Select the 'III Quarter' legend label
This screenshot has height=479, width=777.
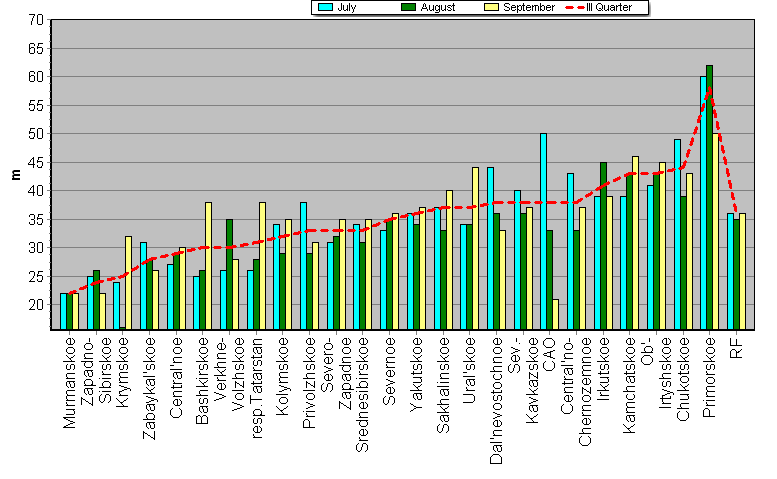(609, 7)
